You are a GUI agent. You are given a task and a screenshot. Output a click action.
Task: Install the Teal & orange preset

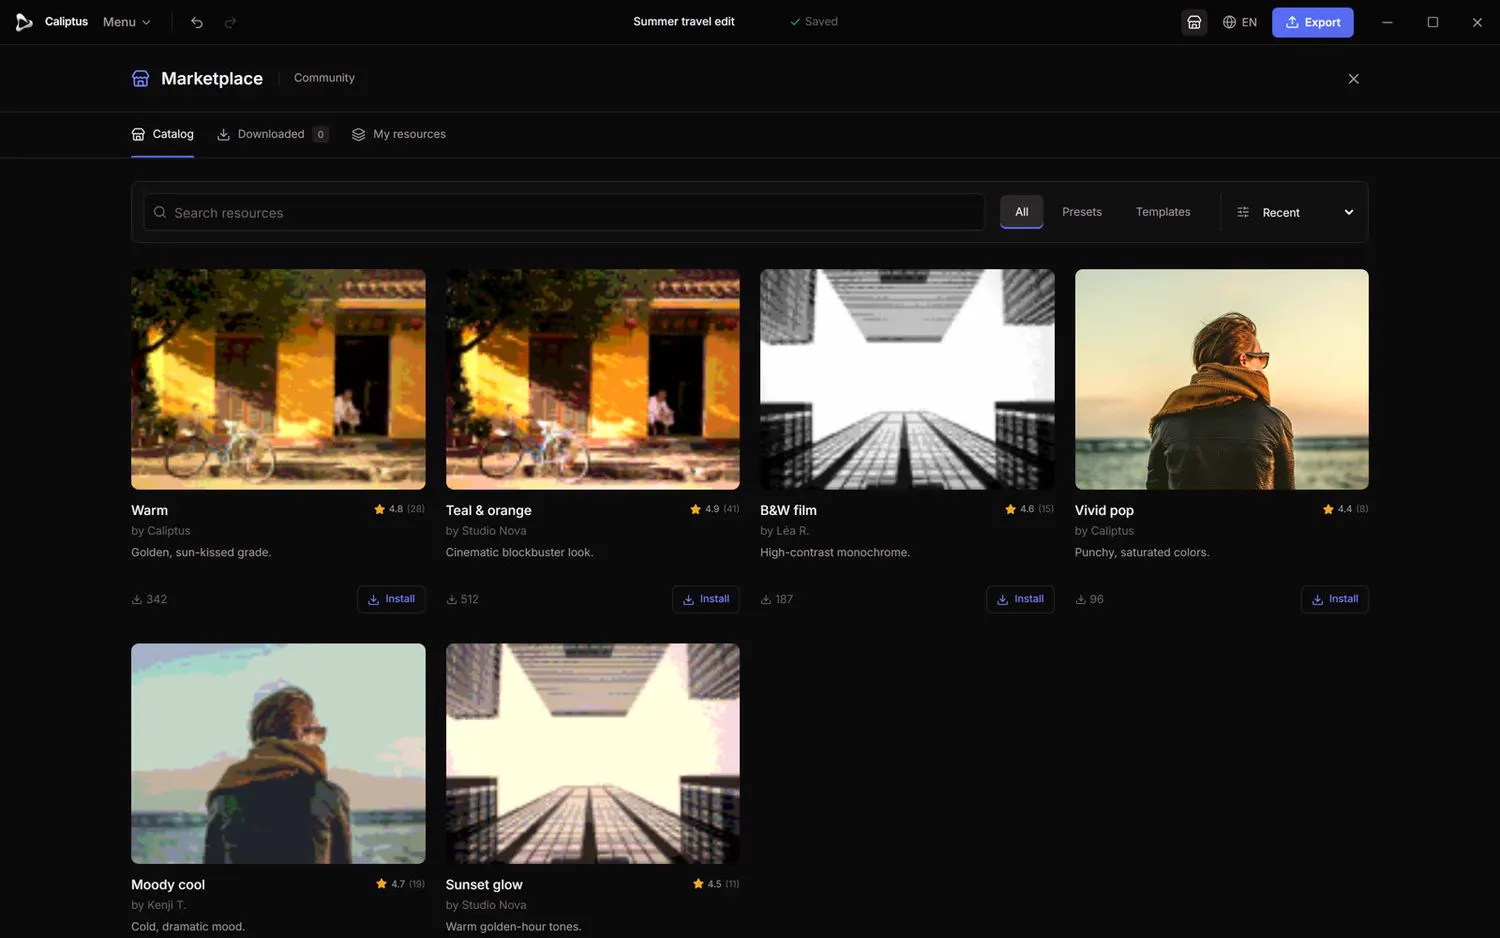pyautogui.click(x=706, y=599)
